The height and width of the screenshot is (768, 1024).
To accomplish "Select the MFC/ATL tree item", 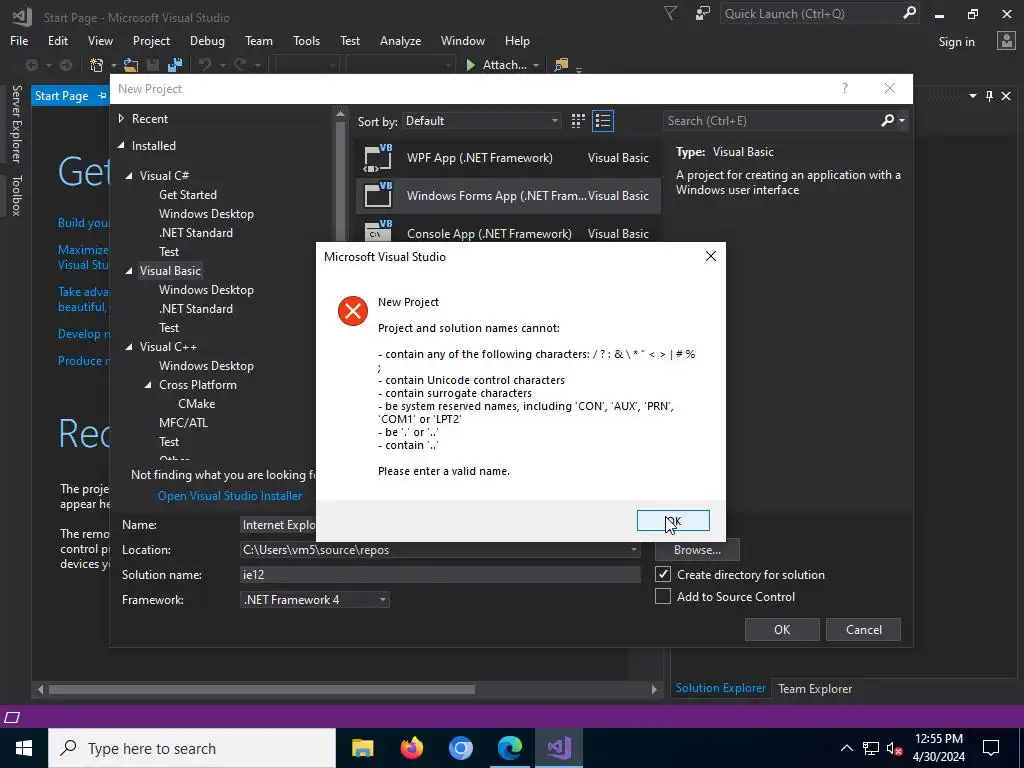I will click(x=184, y=423).
